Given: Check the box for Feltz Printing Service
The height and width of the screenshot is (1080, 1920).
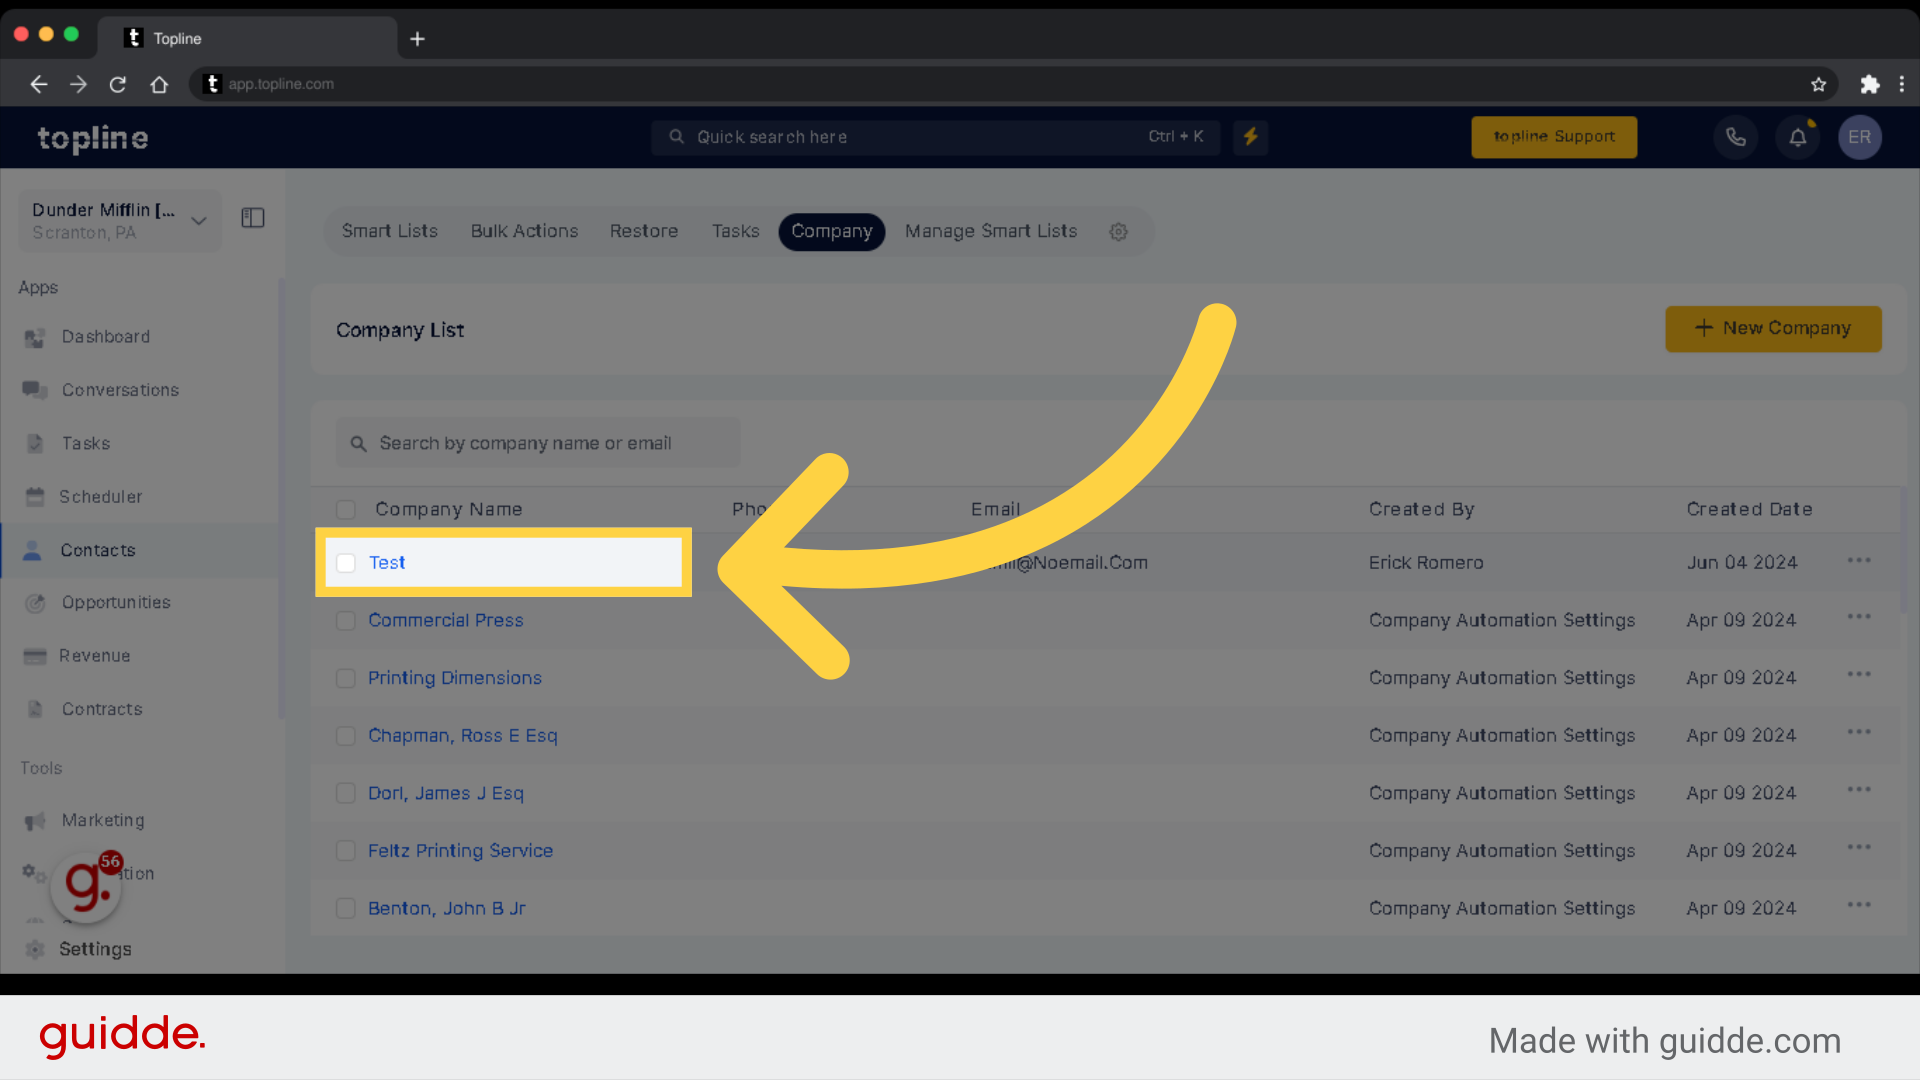Looking at the screenshot, I should coord(346,851).
